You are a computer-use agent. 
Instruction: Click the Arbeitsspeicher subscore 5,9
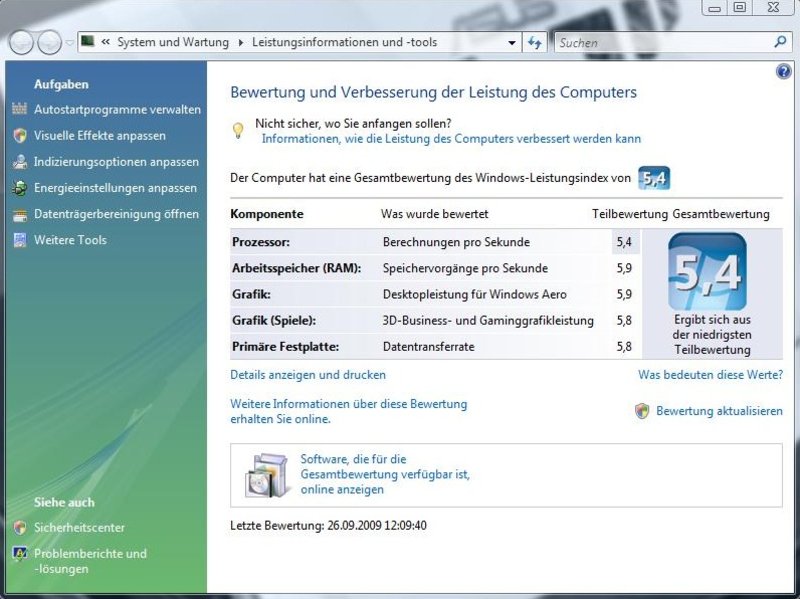tap(624, 268)
